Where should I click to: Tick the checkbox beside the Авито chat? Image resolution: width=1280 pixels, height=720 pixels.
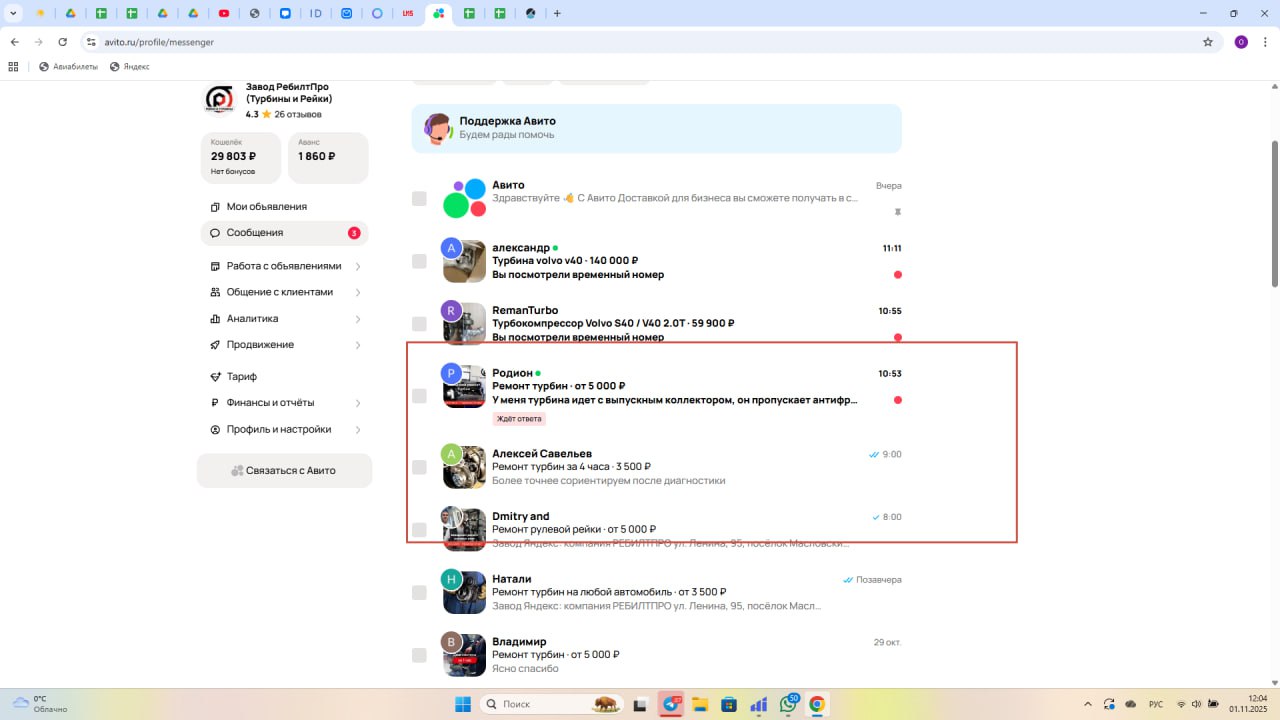coord(419,198)
